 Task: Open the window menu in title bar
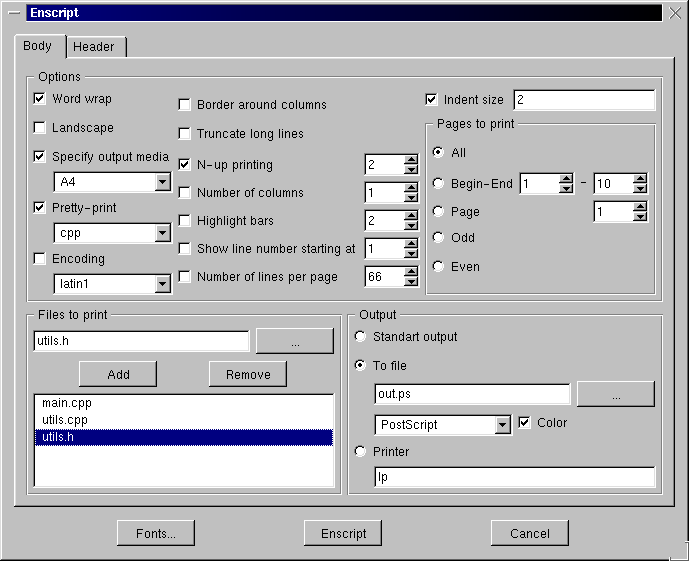point(14,13)
